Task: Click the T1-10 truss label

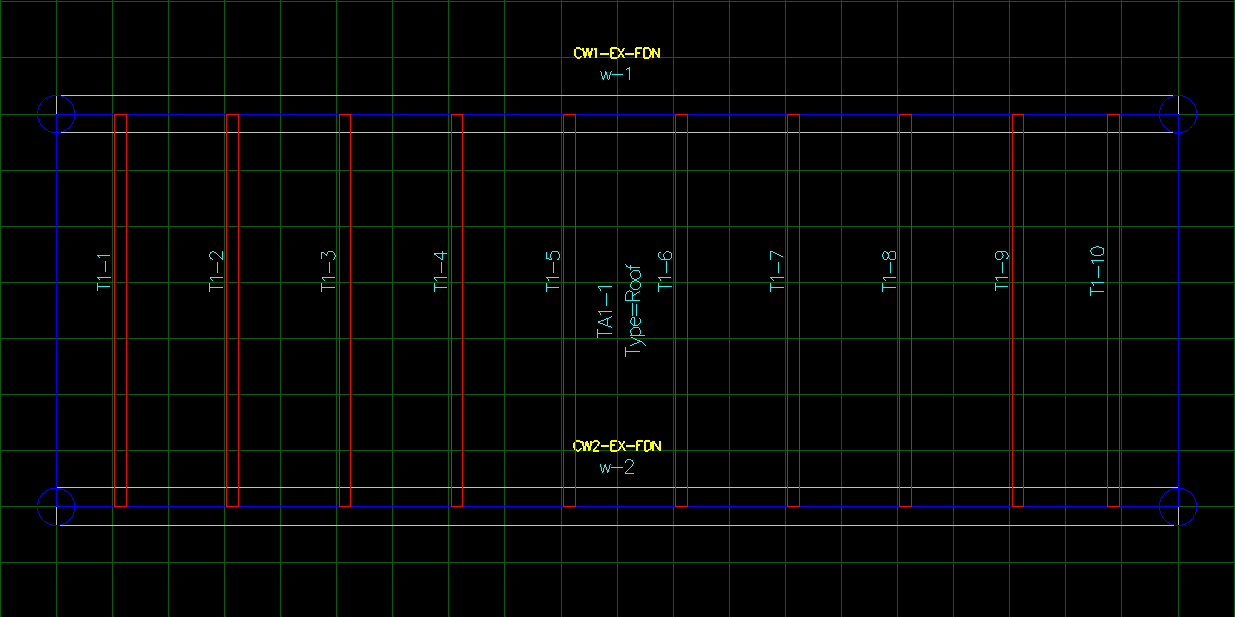Action: point(1097,270)
